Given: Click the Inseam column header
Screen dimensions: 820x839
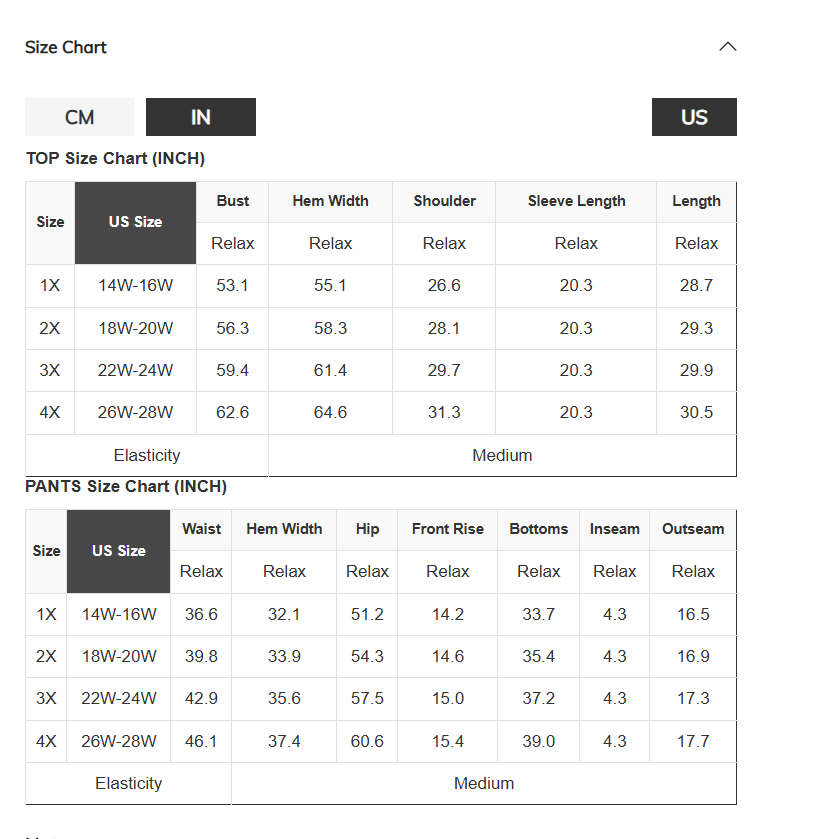Looking at the screenshot, I should click(614, 529).
